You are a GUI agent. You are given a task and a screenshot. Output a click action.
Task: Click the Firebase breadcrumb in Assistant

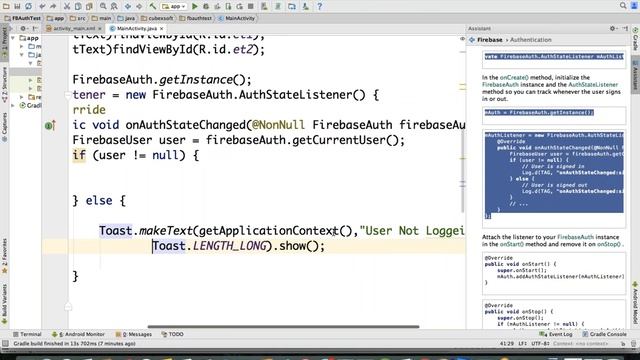(489, 40)
